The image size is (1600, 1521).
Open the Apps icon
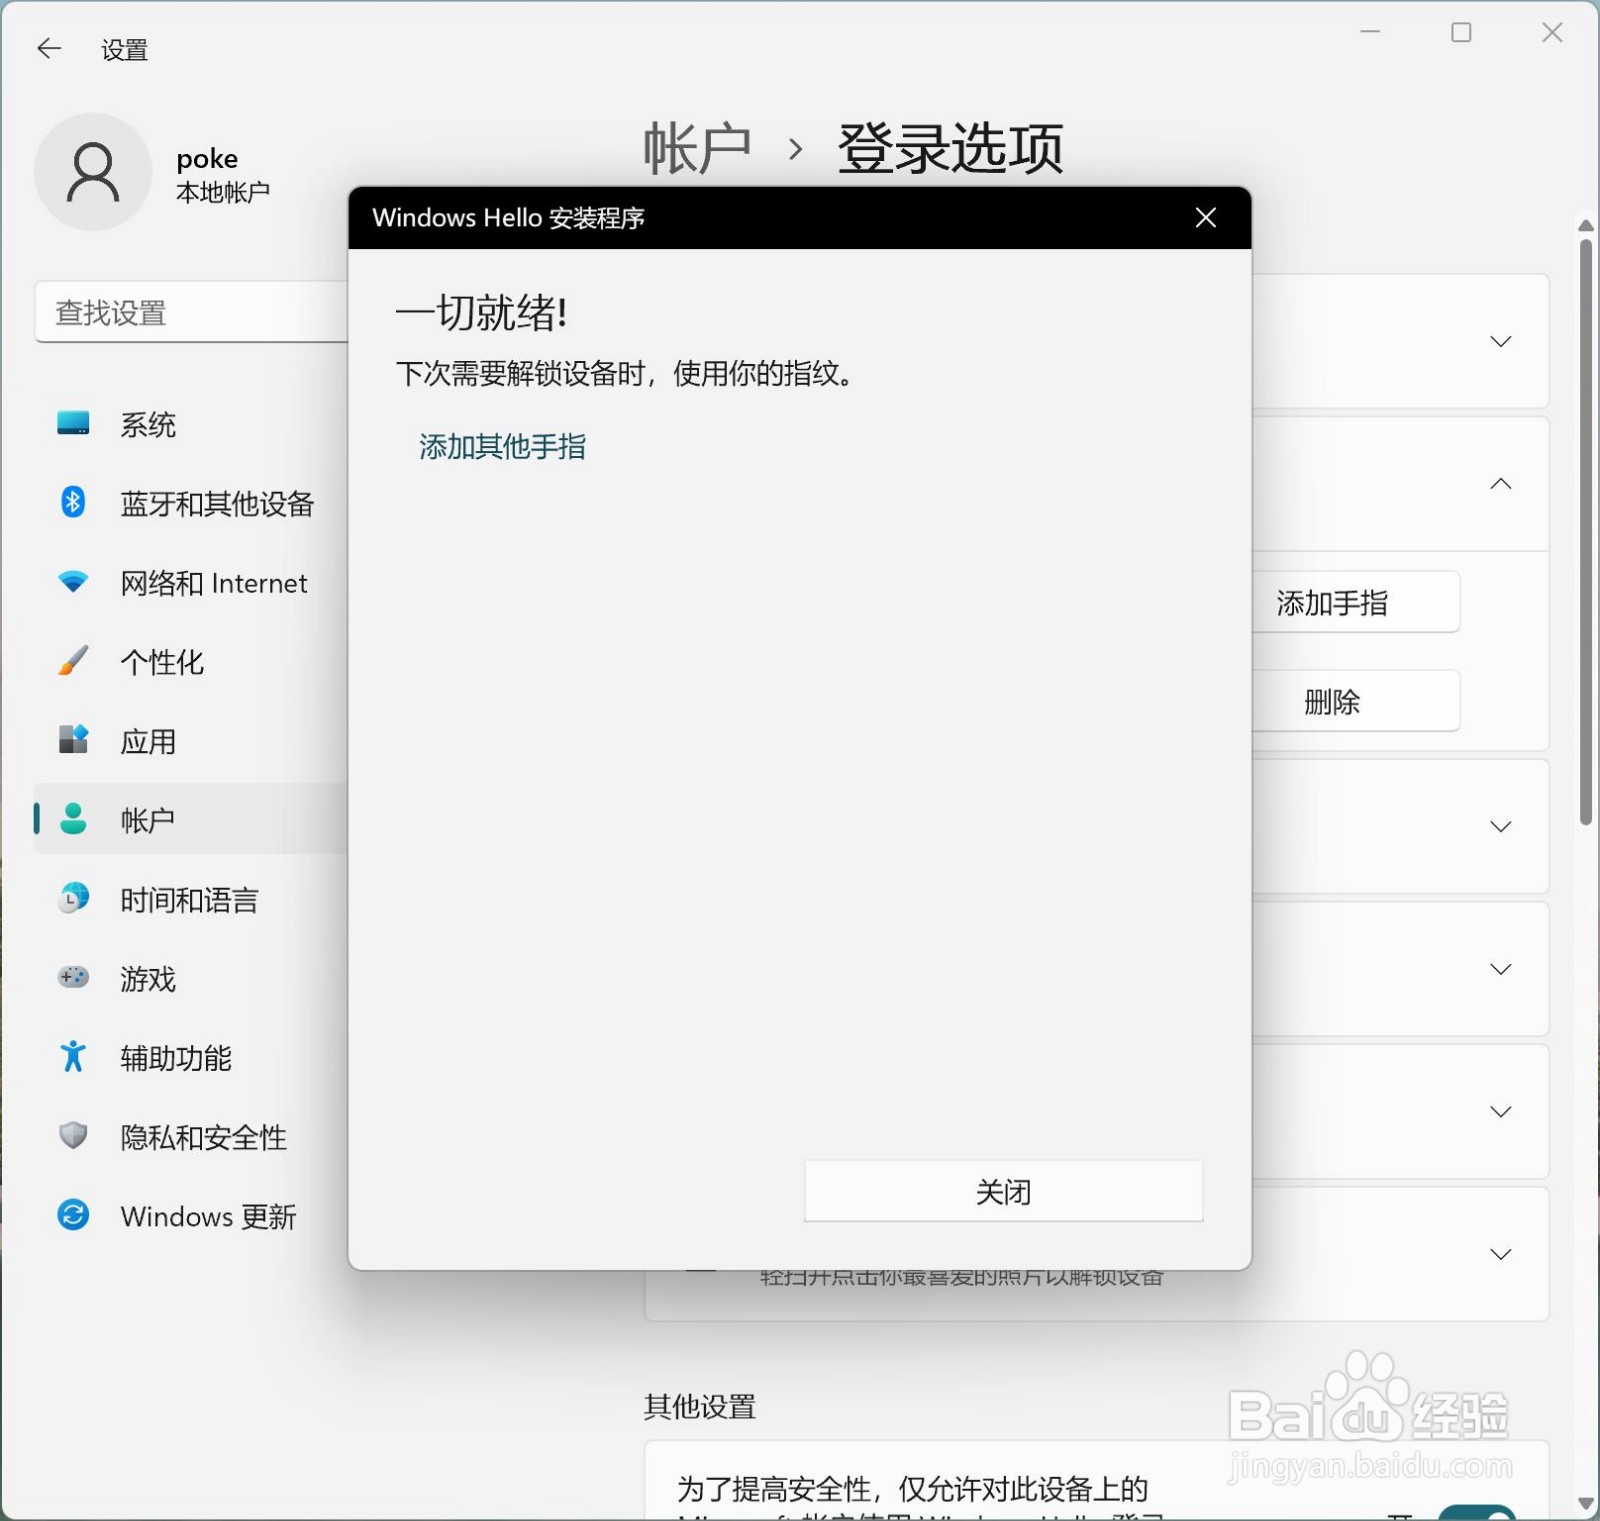point(73,740)
